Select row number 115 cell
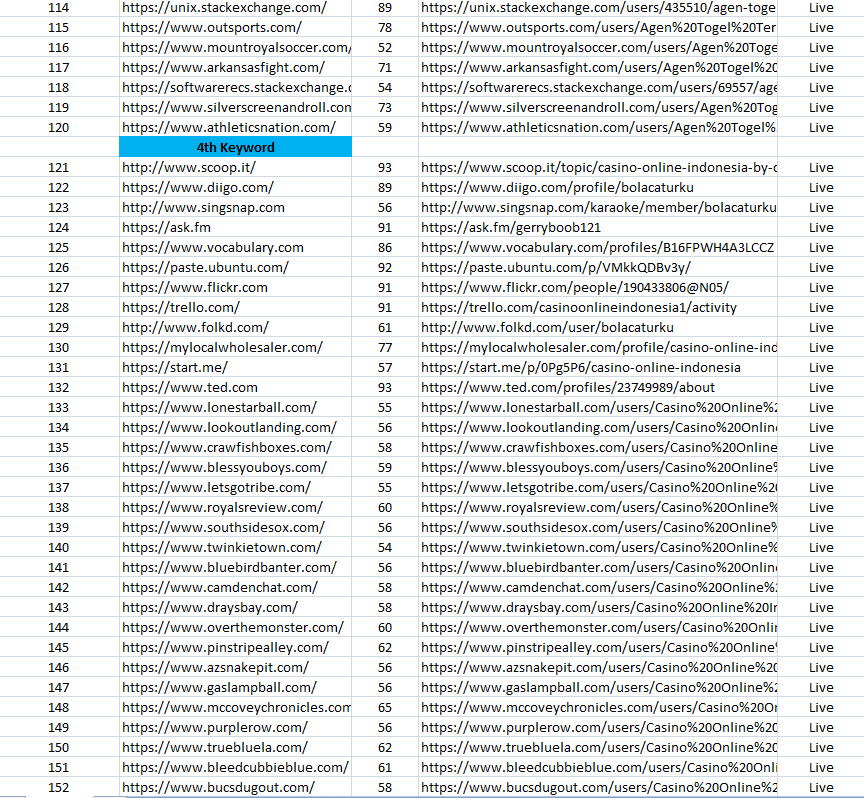Image resolution: width=864 pixels, height=798 pixels. point(59,28)
